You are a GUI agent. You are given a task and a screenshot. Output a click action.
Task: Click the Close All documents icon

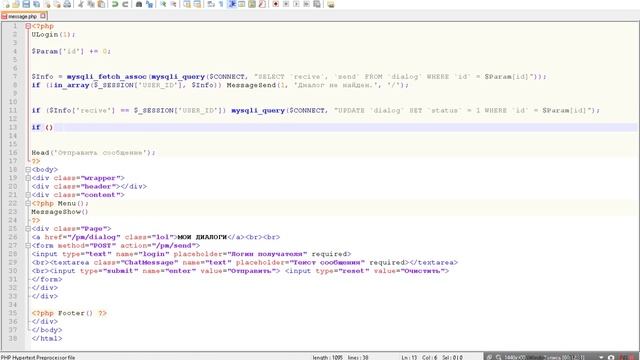click(x=57, y=4)
